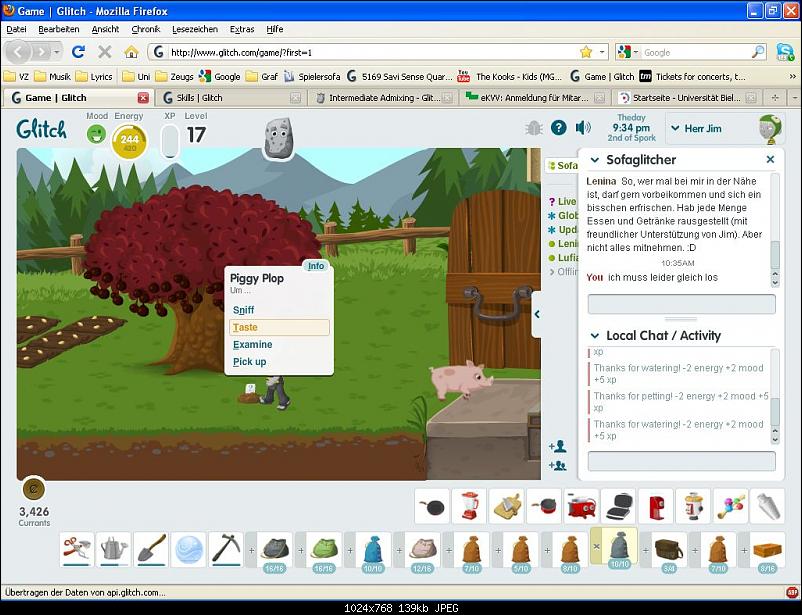Select the shovel tool in inventory
The image size is (802, 615).
(151, 548)
